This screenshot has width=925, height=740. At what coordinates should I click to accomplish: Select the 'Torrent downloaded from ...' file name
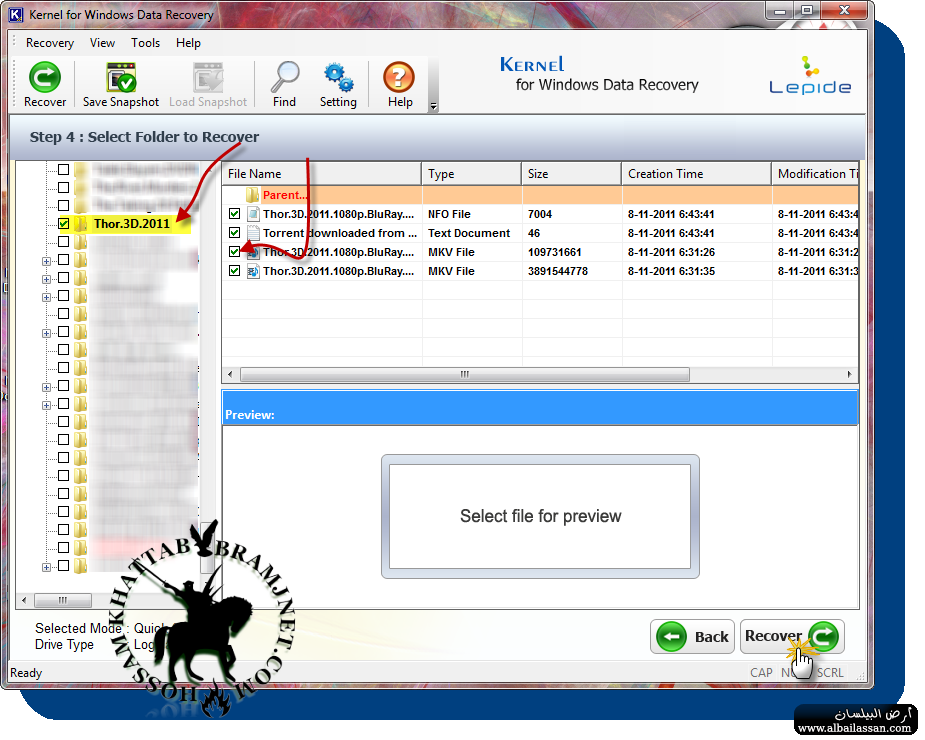pyautogui.click(x=340, y=233)
